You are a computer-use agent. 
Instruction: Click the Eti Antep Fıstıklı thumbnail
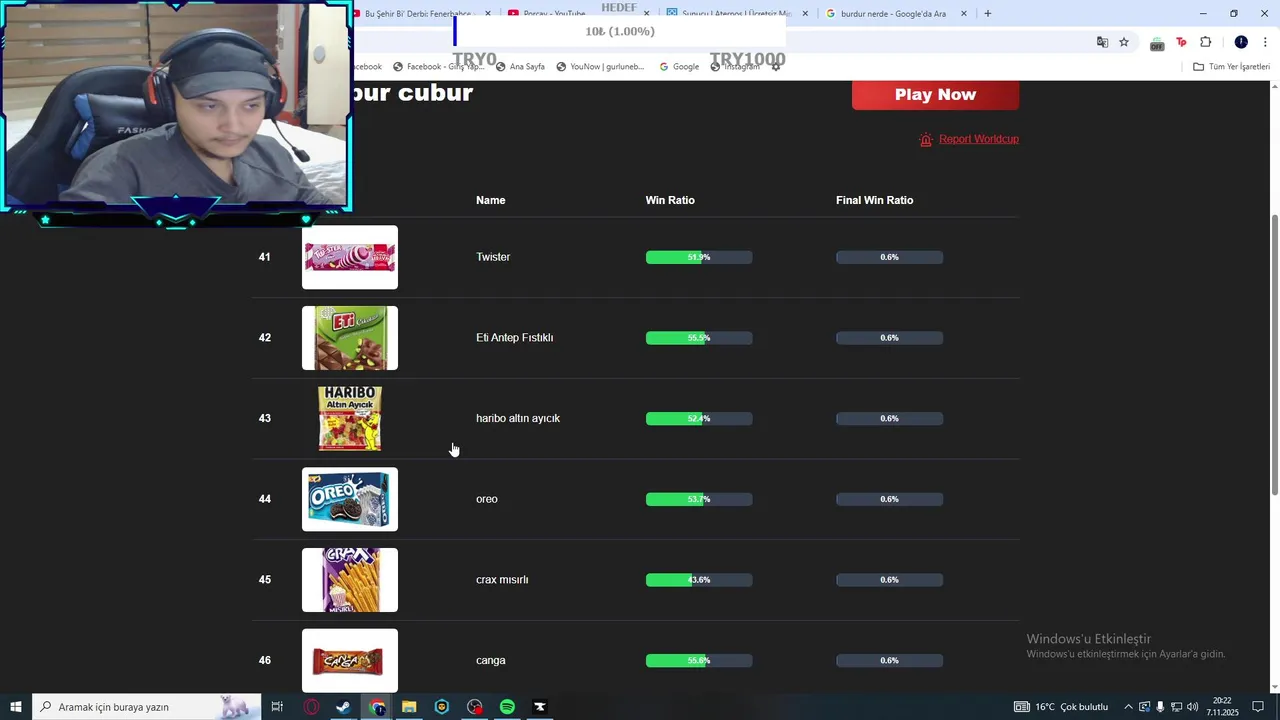(x=350, y=338)
